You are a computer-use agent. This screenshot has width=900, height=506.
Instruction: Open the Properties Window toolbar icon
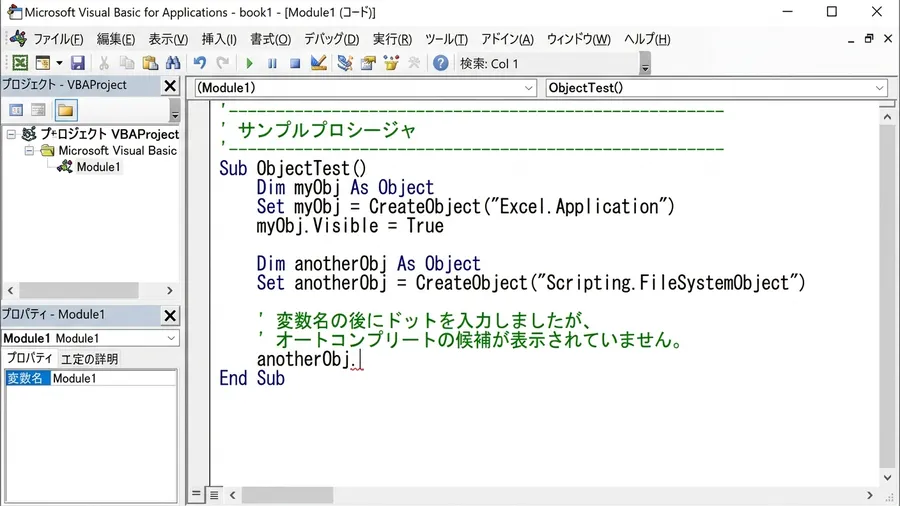tap(368, 63)
